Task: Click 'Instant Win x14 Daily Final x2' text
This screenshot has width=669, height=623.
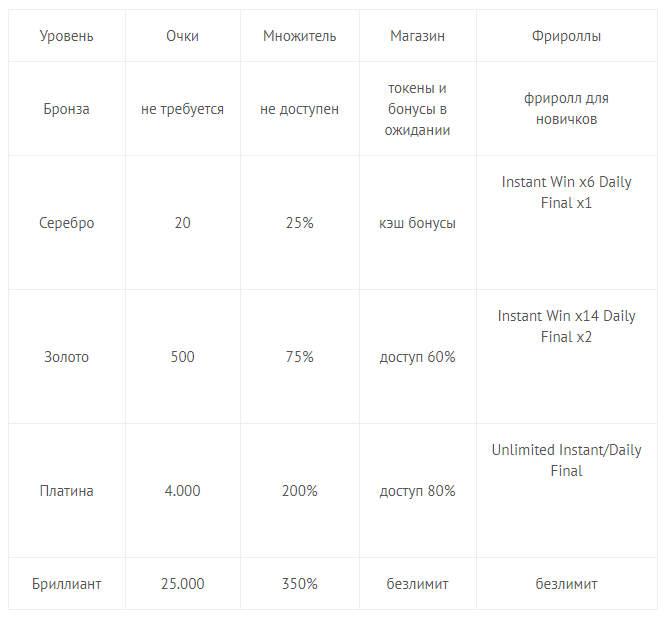Action: 566,327
